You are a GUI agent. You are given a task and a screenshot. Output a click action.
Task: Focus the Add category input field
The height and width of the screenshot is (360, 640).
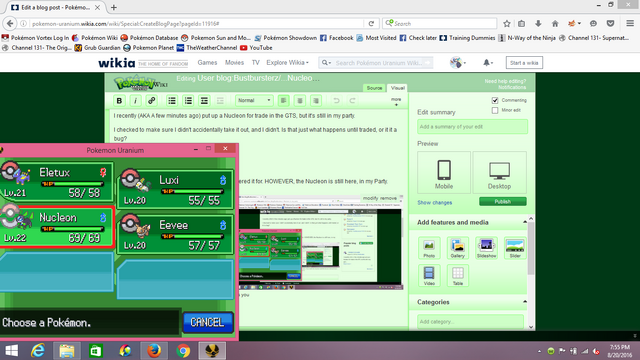(x=470, y=322)
